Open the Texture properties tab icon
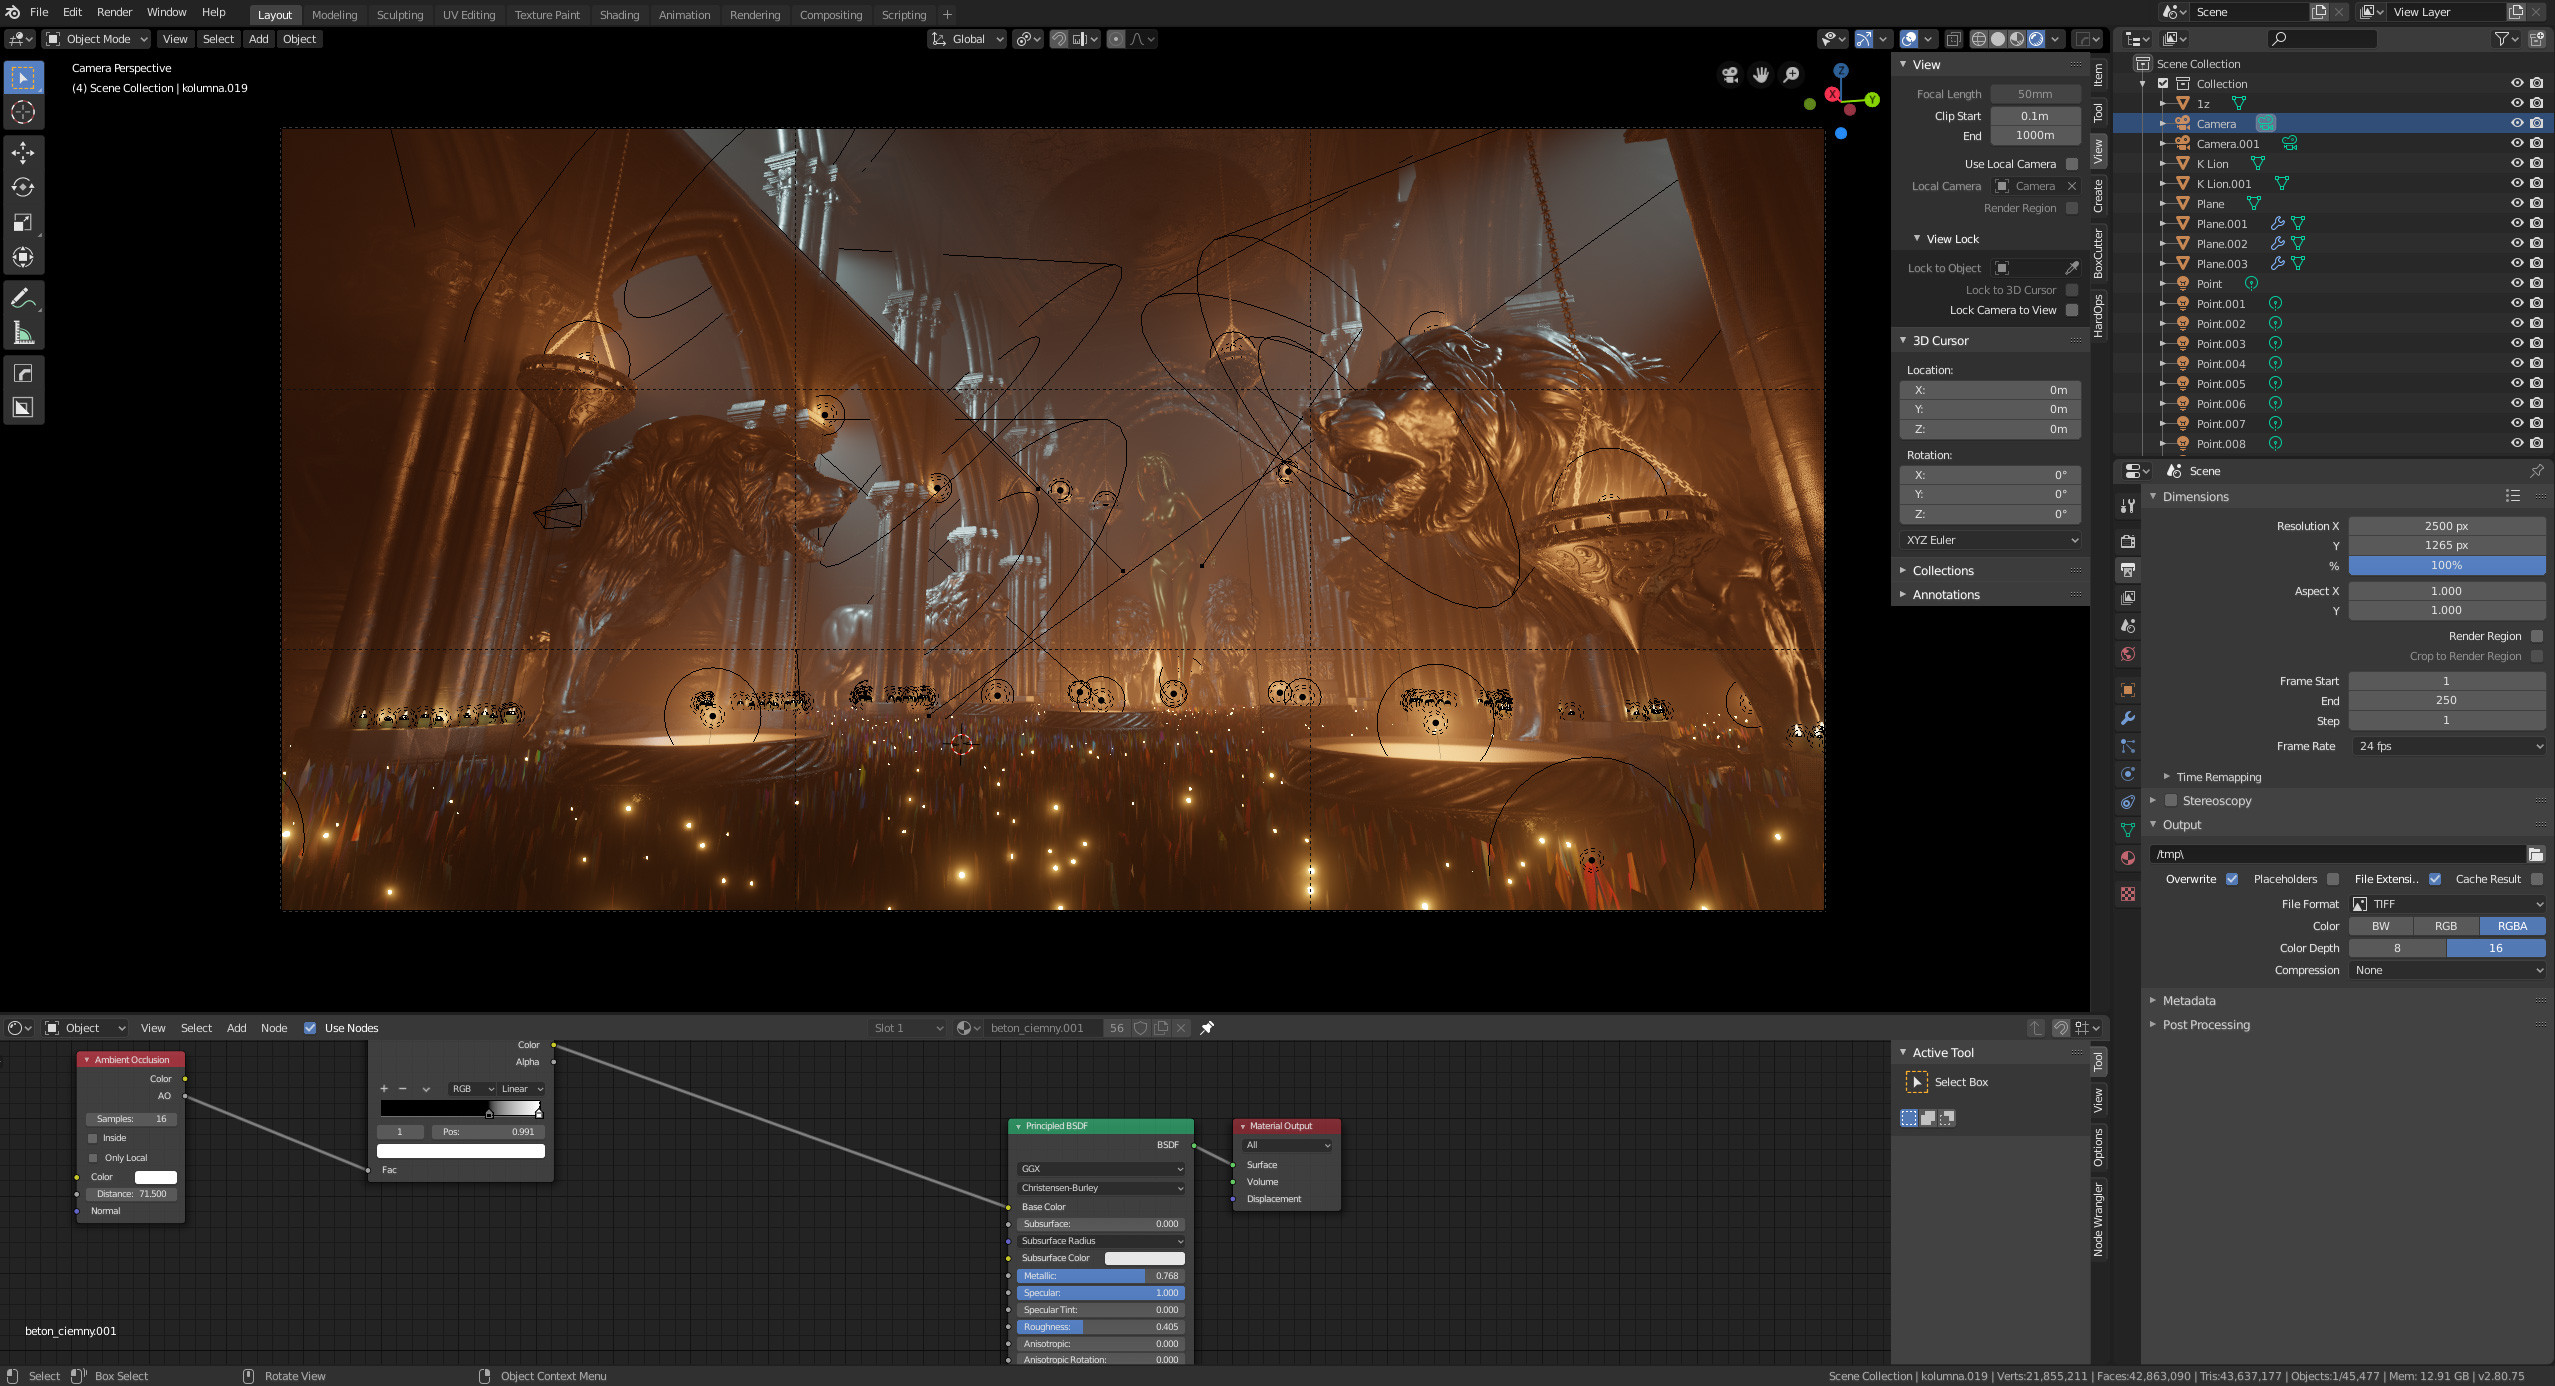 [x=2128, y=894]
